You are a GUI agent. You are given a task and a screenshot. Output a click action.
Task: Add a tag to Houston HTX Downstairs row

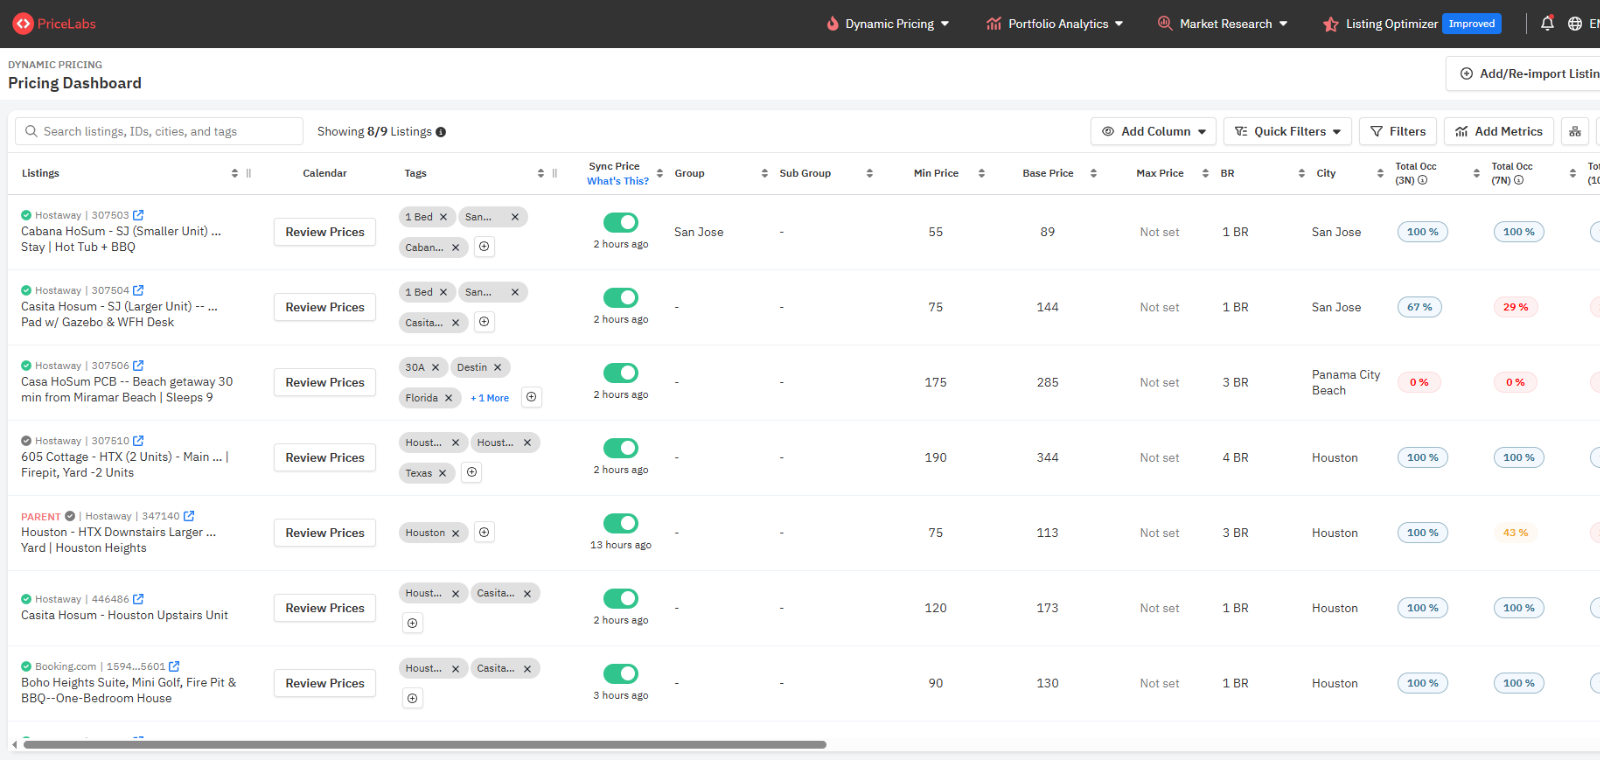484,533
